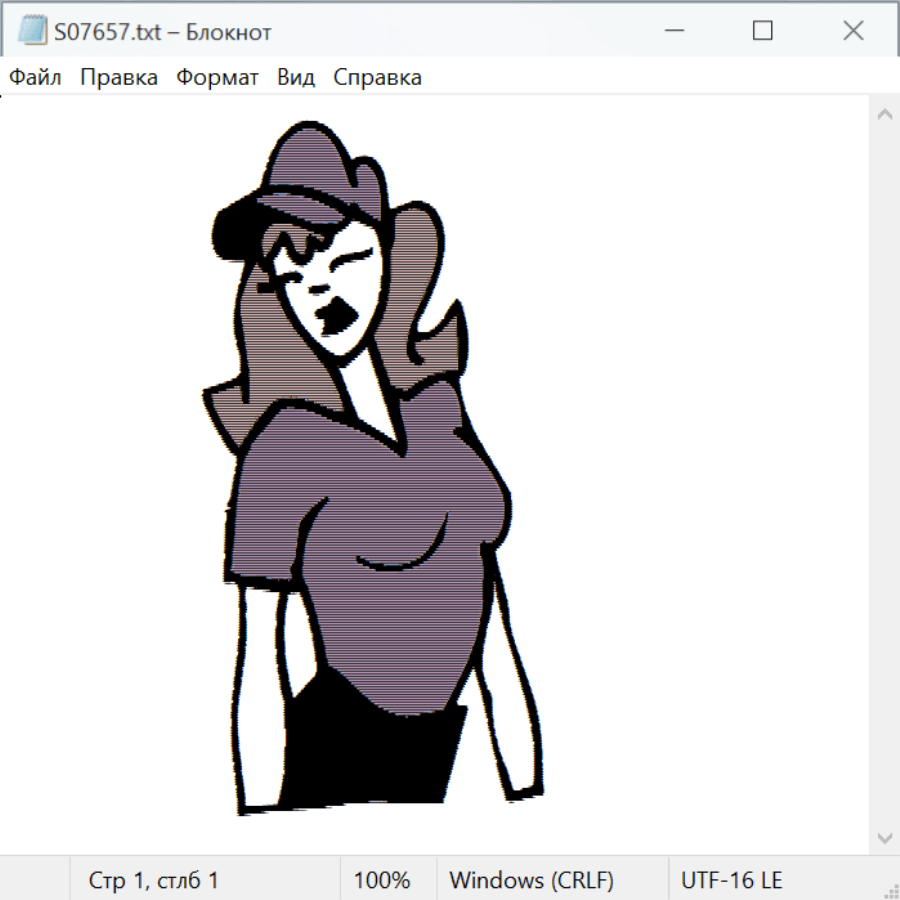Viewport: 900px width, 900px height.
Task: Maximize the Блокнот window
Action: [x=763, y=31]
